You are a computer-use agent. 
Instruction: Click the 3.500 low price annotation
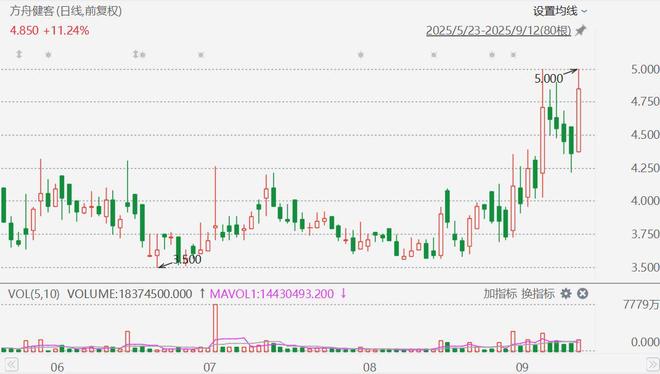point(187,260)
